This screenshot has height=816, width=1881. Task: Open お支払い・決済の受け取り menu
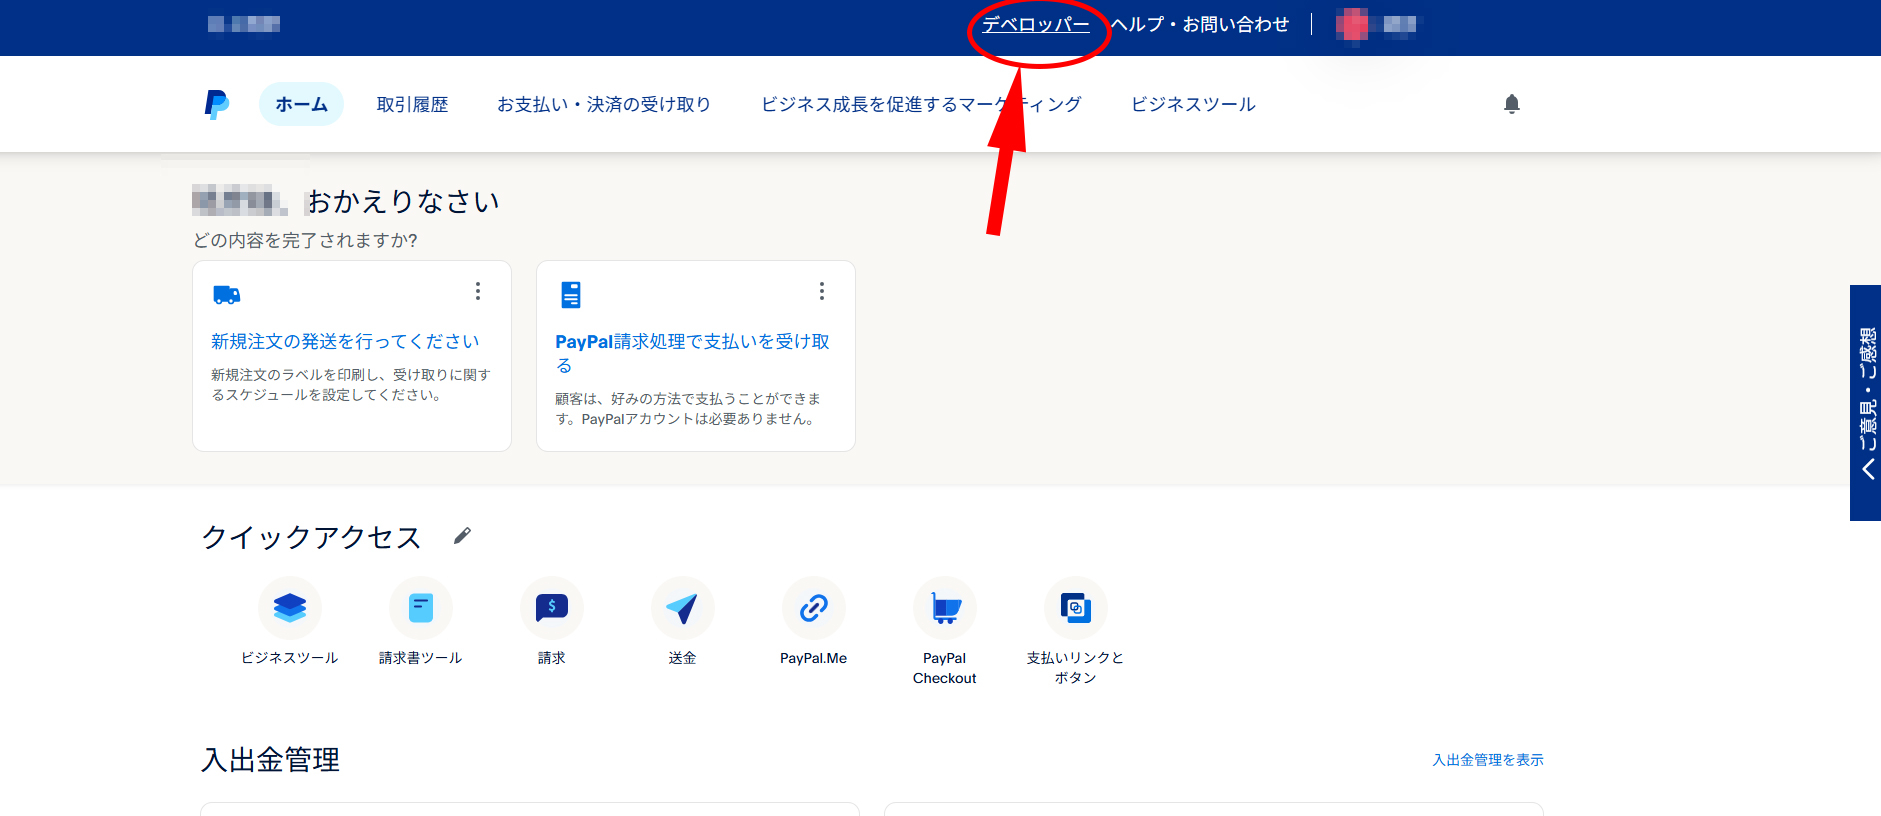[x=604, y=104]
